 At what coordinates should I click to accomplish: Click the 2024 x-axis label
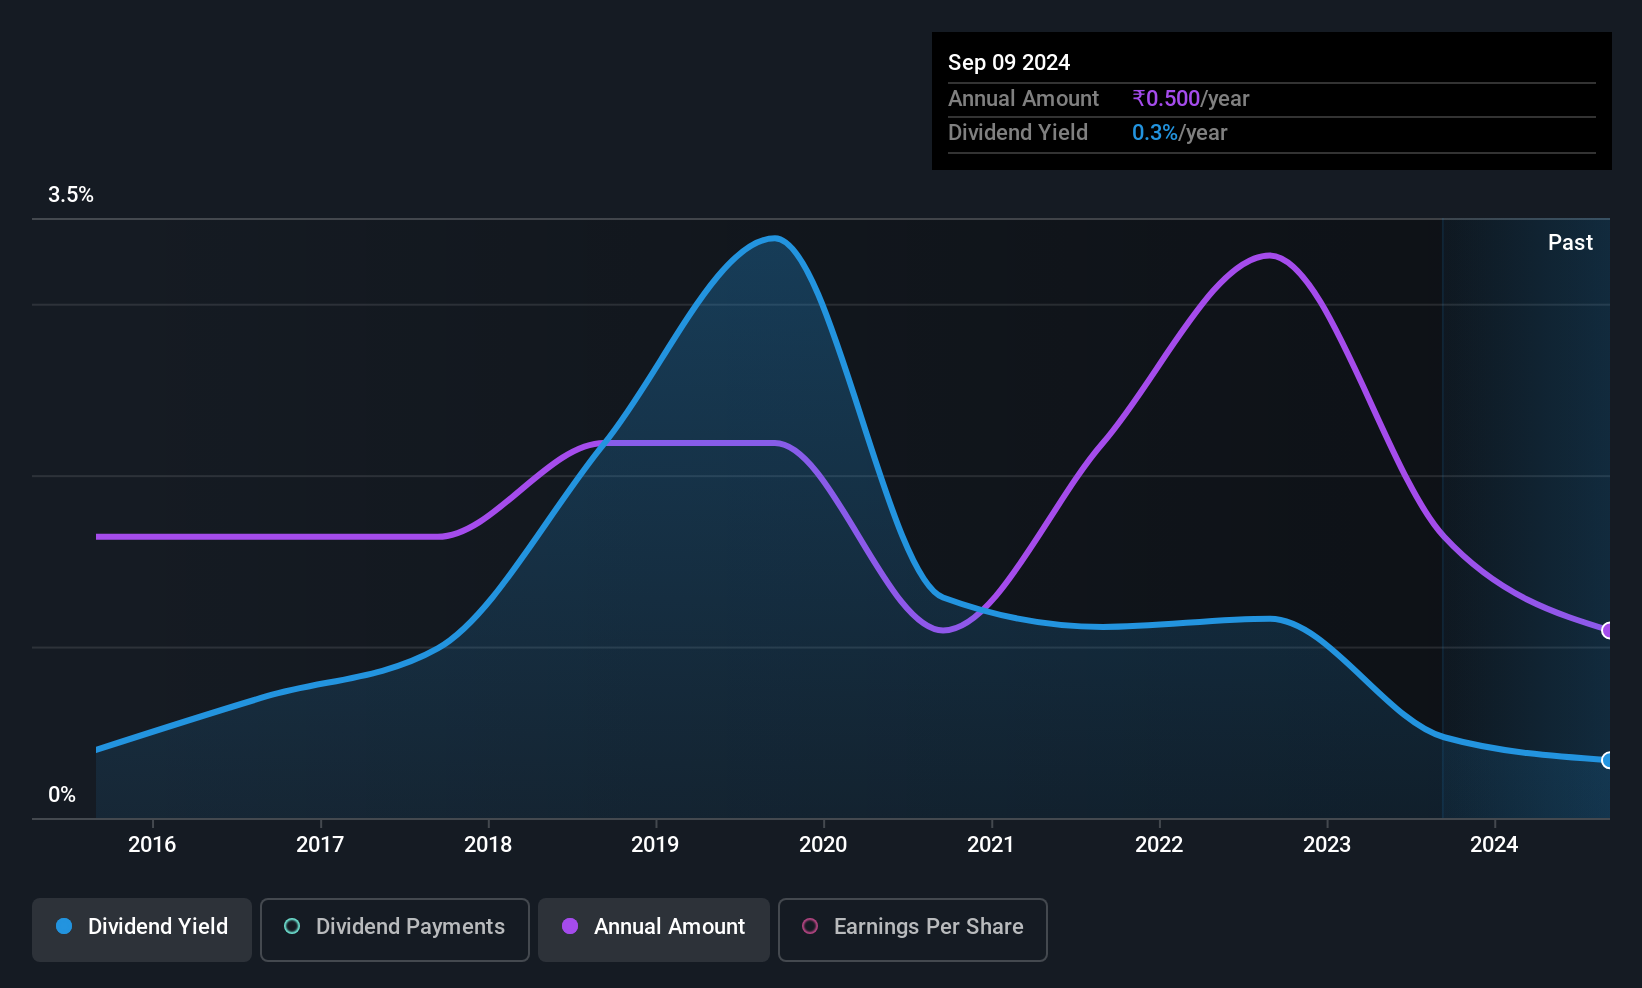[x=1494, y=845]
